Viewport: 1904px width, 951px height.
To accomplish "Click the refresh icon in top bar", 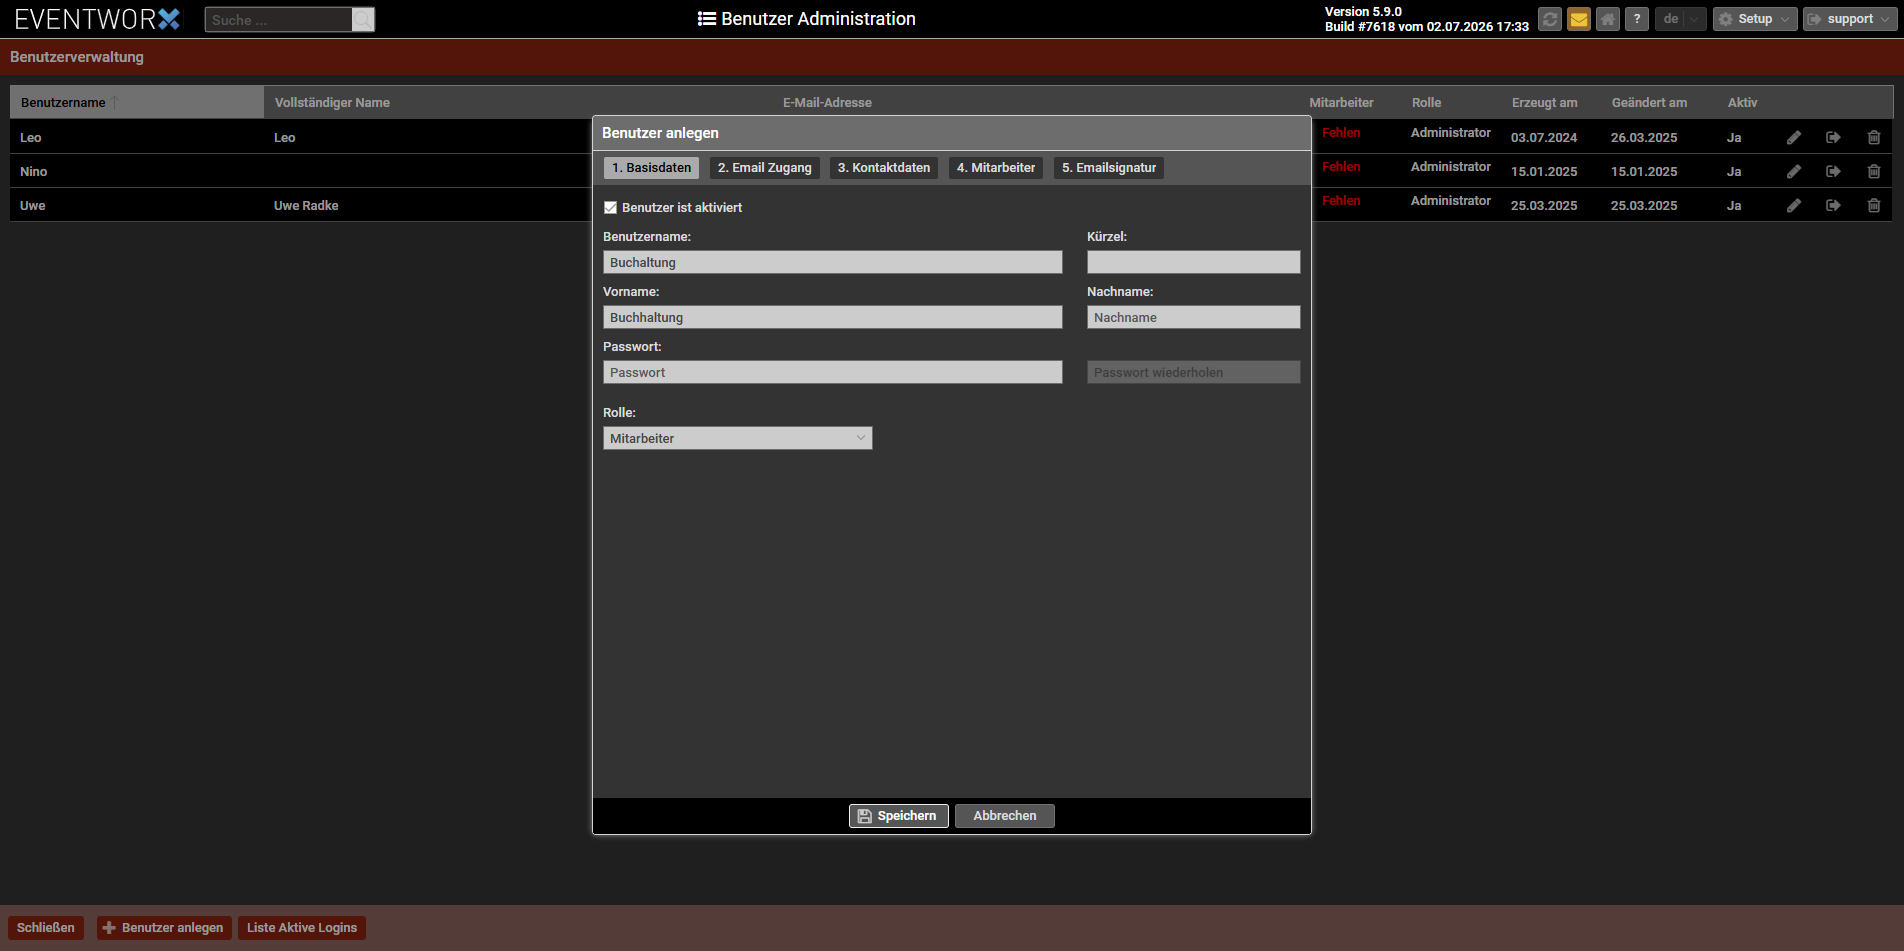I will (x=1550, y=19).
